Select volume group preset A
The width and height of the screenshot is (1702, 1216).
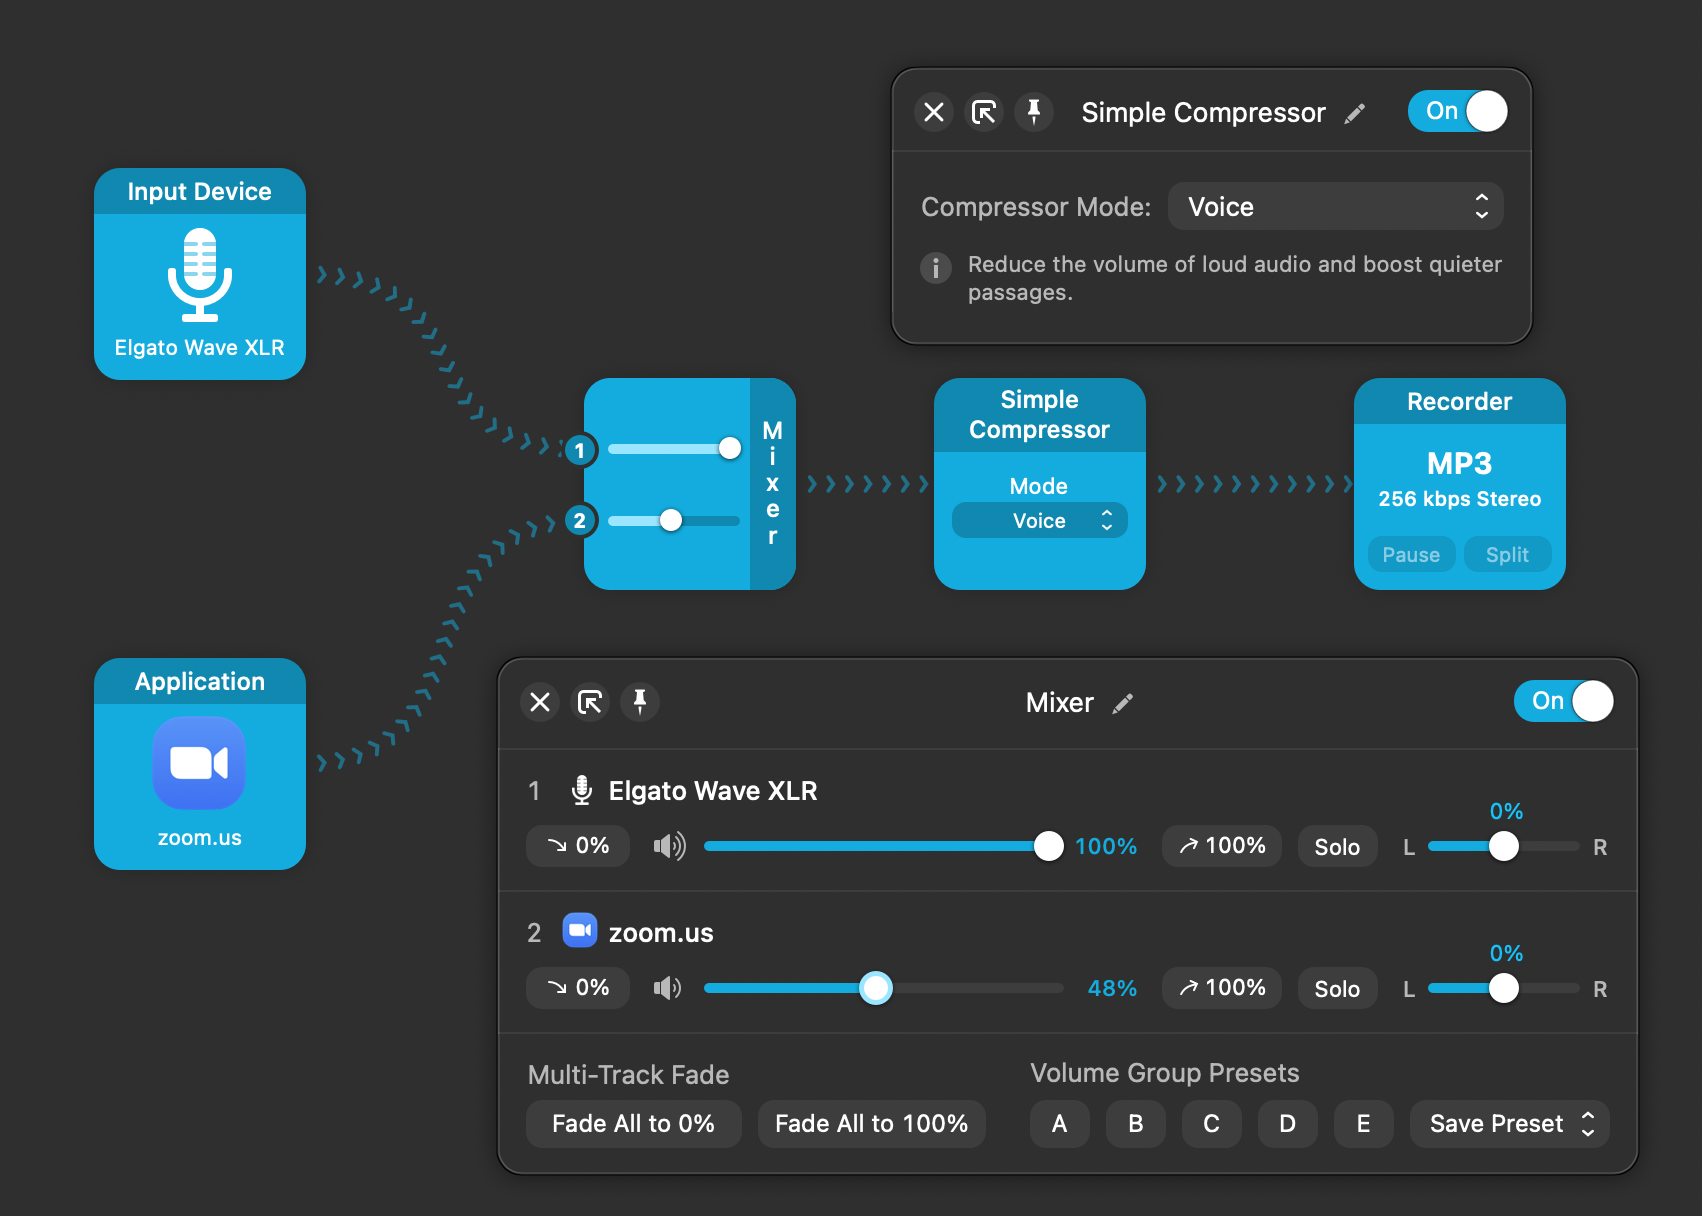coord(1059,1124)
